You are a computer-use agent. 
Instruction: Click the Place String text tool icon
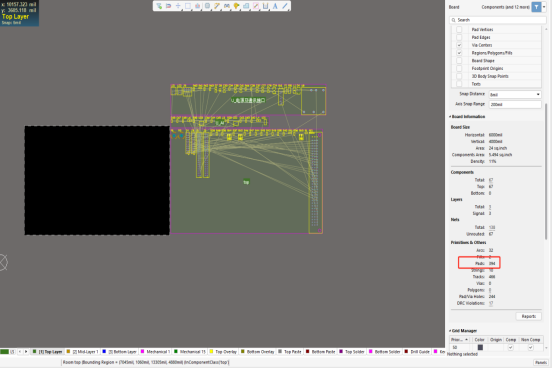275,6
